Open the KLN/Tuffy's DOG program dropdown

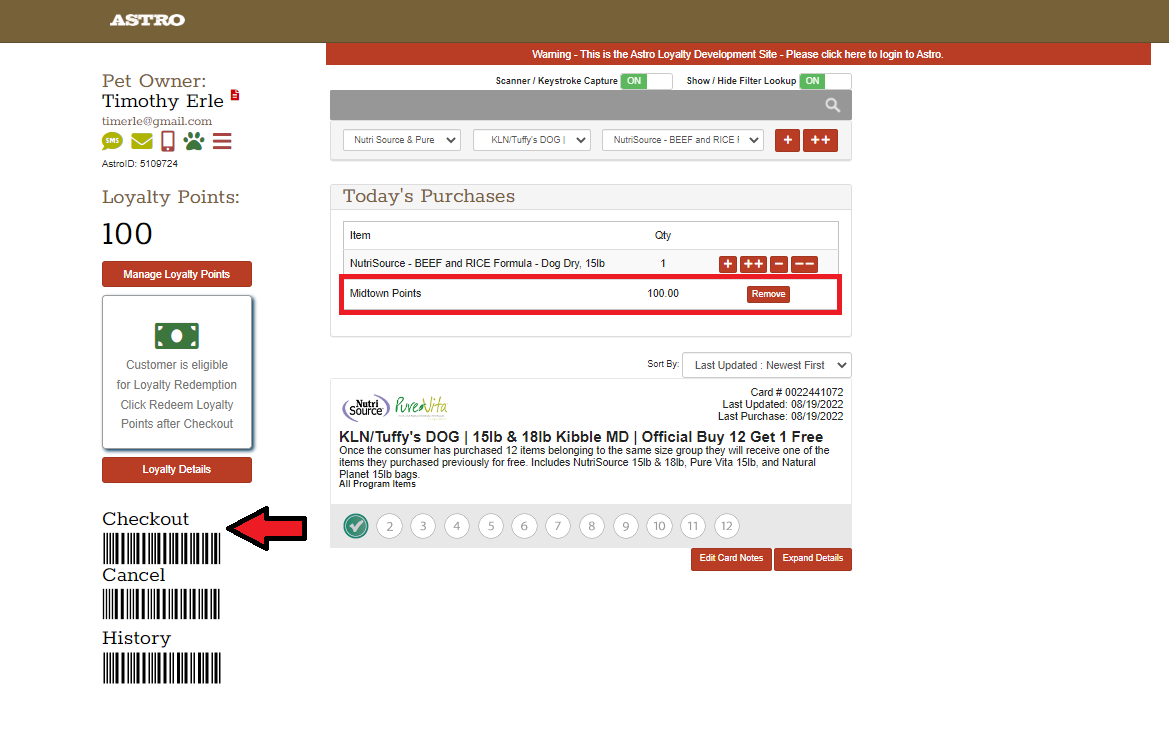pos(531,140)
